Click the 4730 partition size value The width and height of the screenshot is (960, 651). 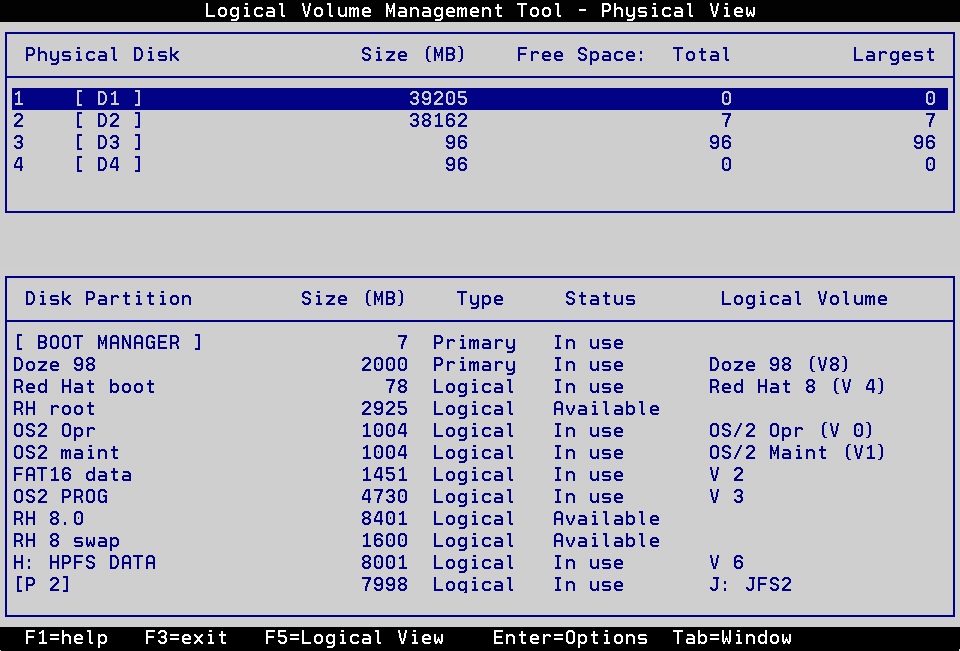[384, 497]
